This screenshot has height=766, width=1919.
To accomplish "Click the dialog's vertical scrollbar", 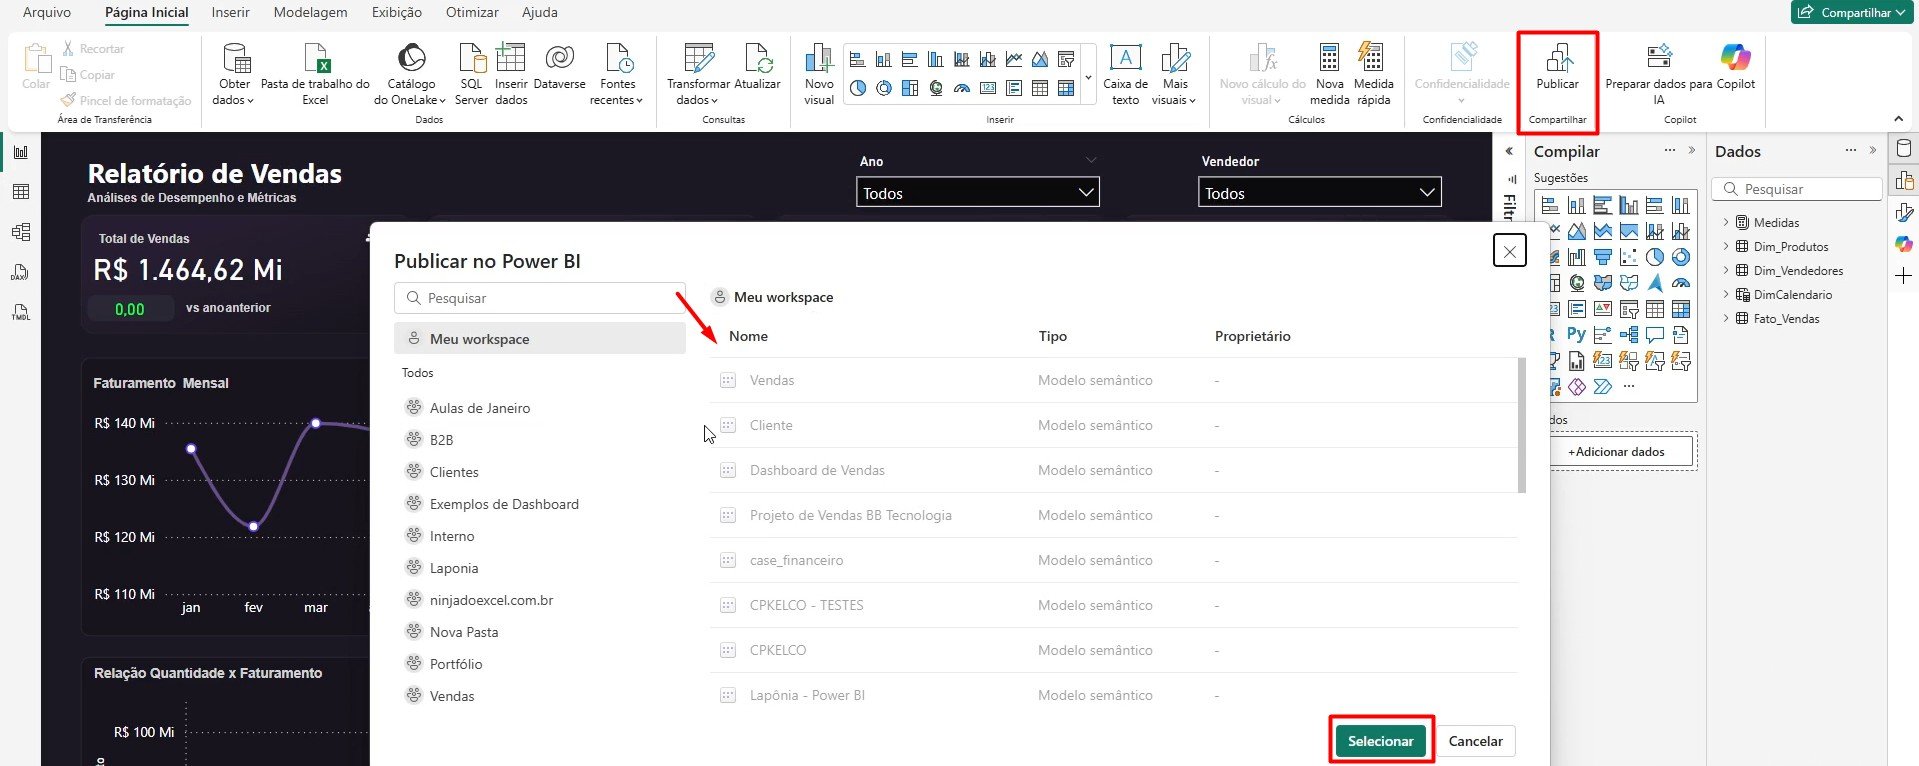I will tap(1522, 425).
